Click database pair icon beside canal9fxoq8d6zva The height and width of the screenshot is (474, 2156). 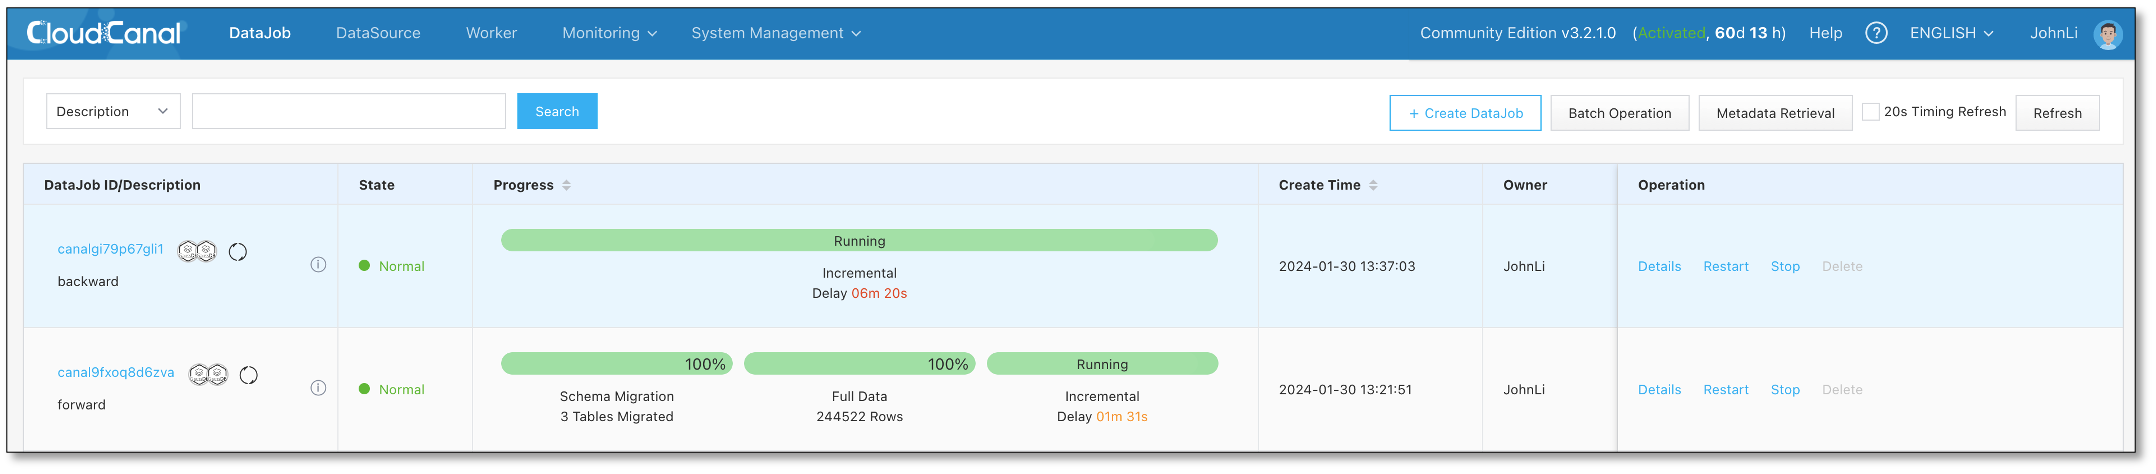[x=208, y=375]
